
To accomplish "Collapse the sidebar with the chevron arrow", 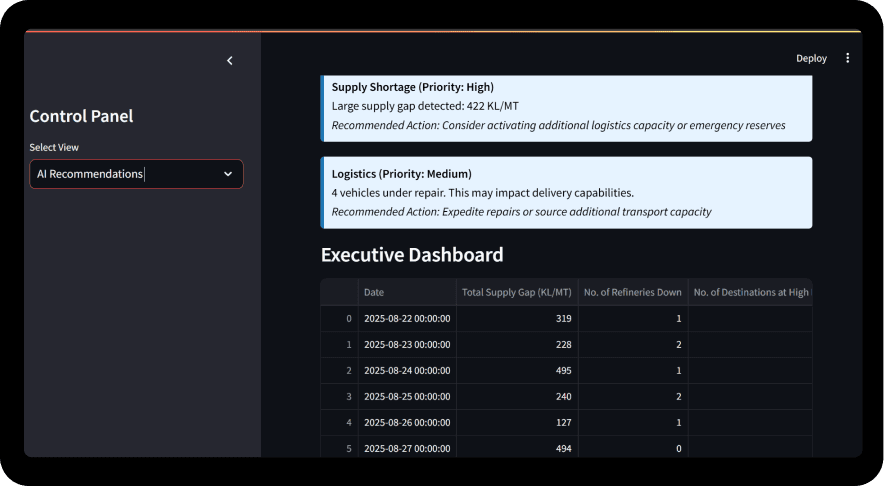I will [229, 61].
